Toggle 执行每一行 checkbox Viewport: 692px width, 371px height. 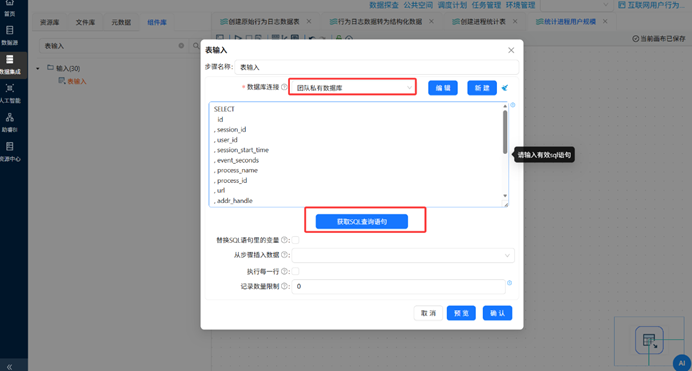click(295, 271)
